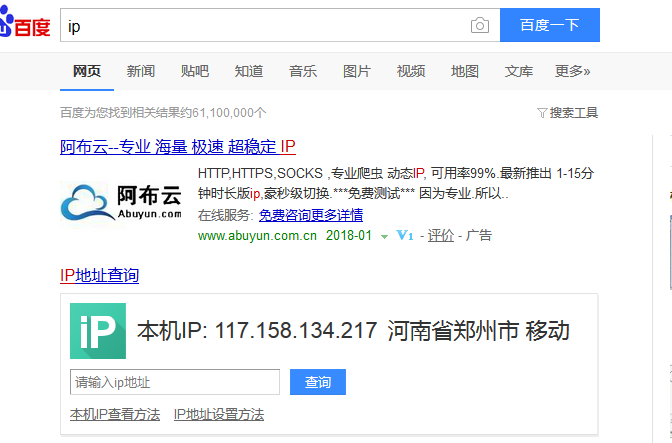672x443 pixels.
Task: Open the 音乐 tab
Action: pos(303,71)
